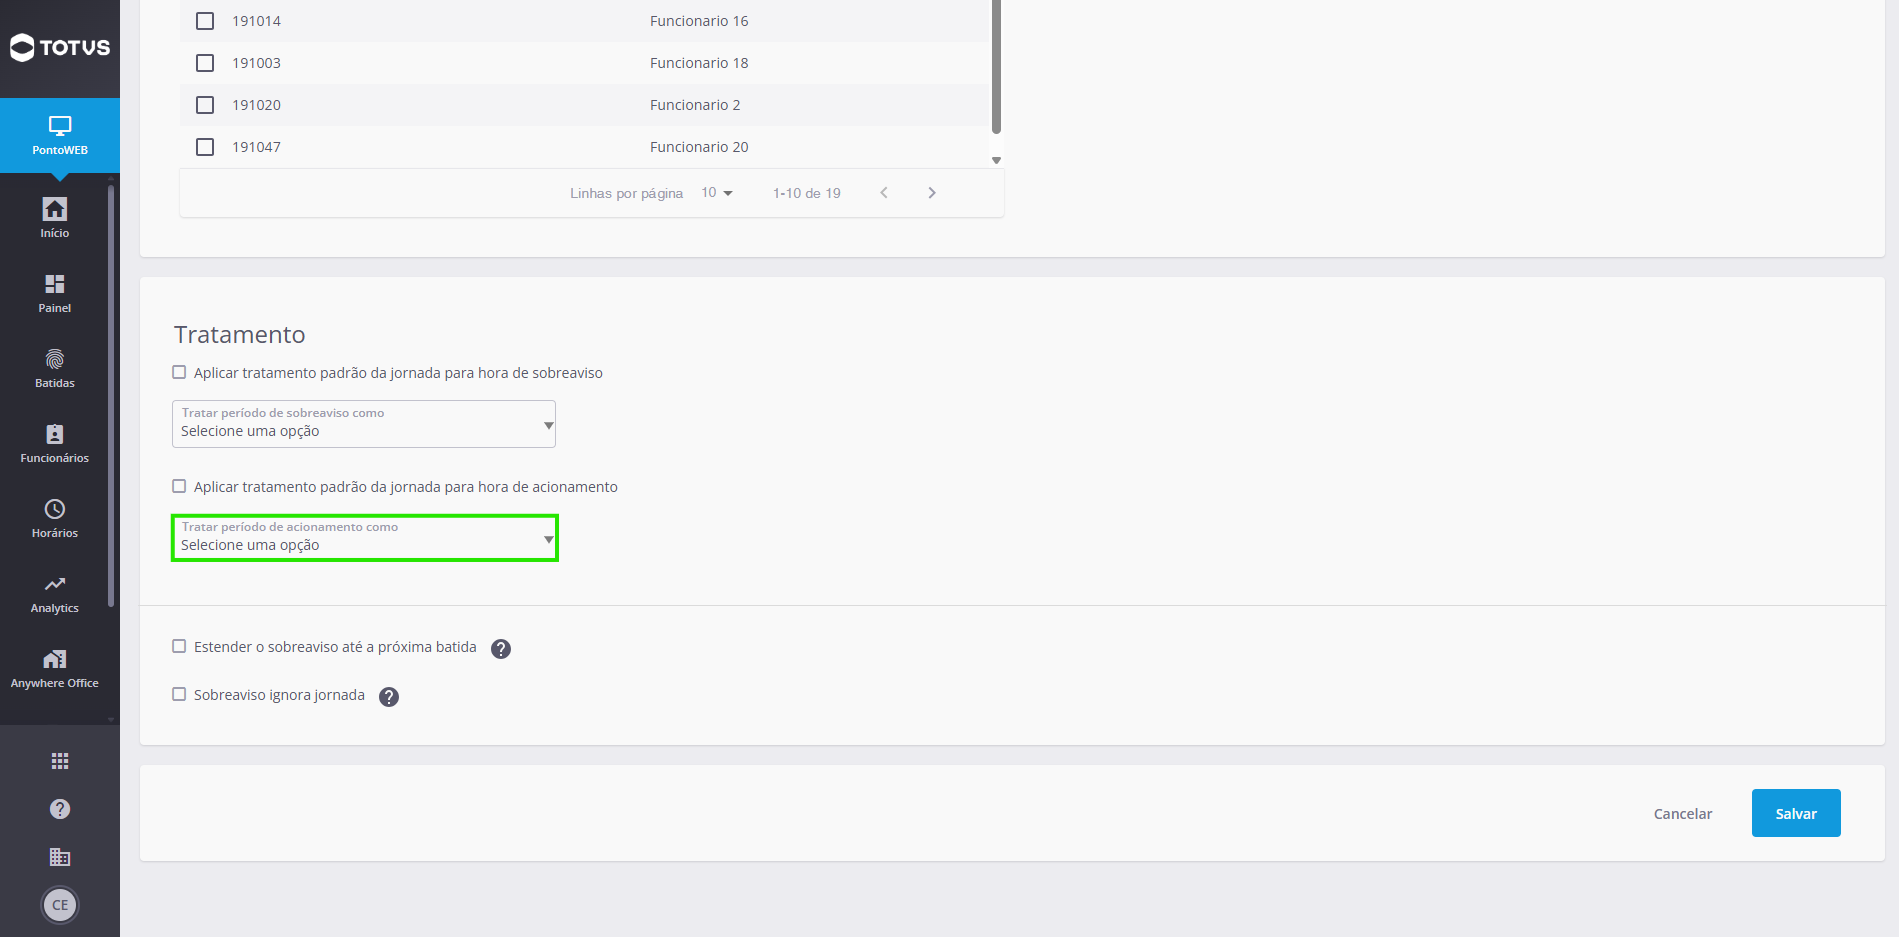Click the TOTVS logo

tap(60, 47)
